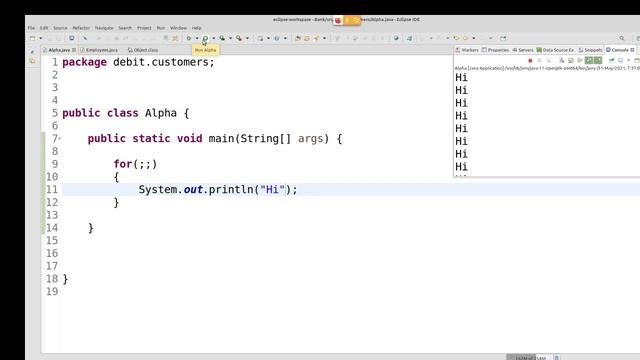Click line number 19 in the gutter

click(52, 291)
